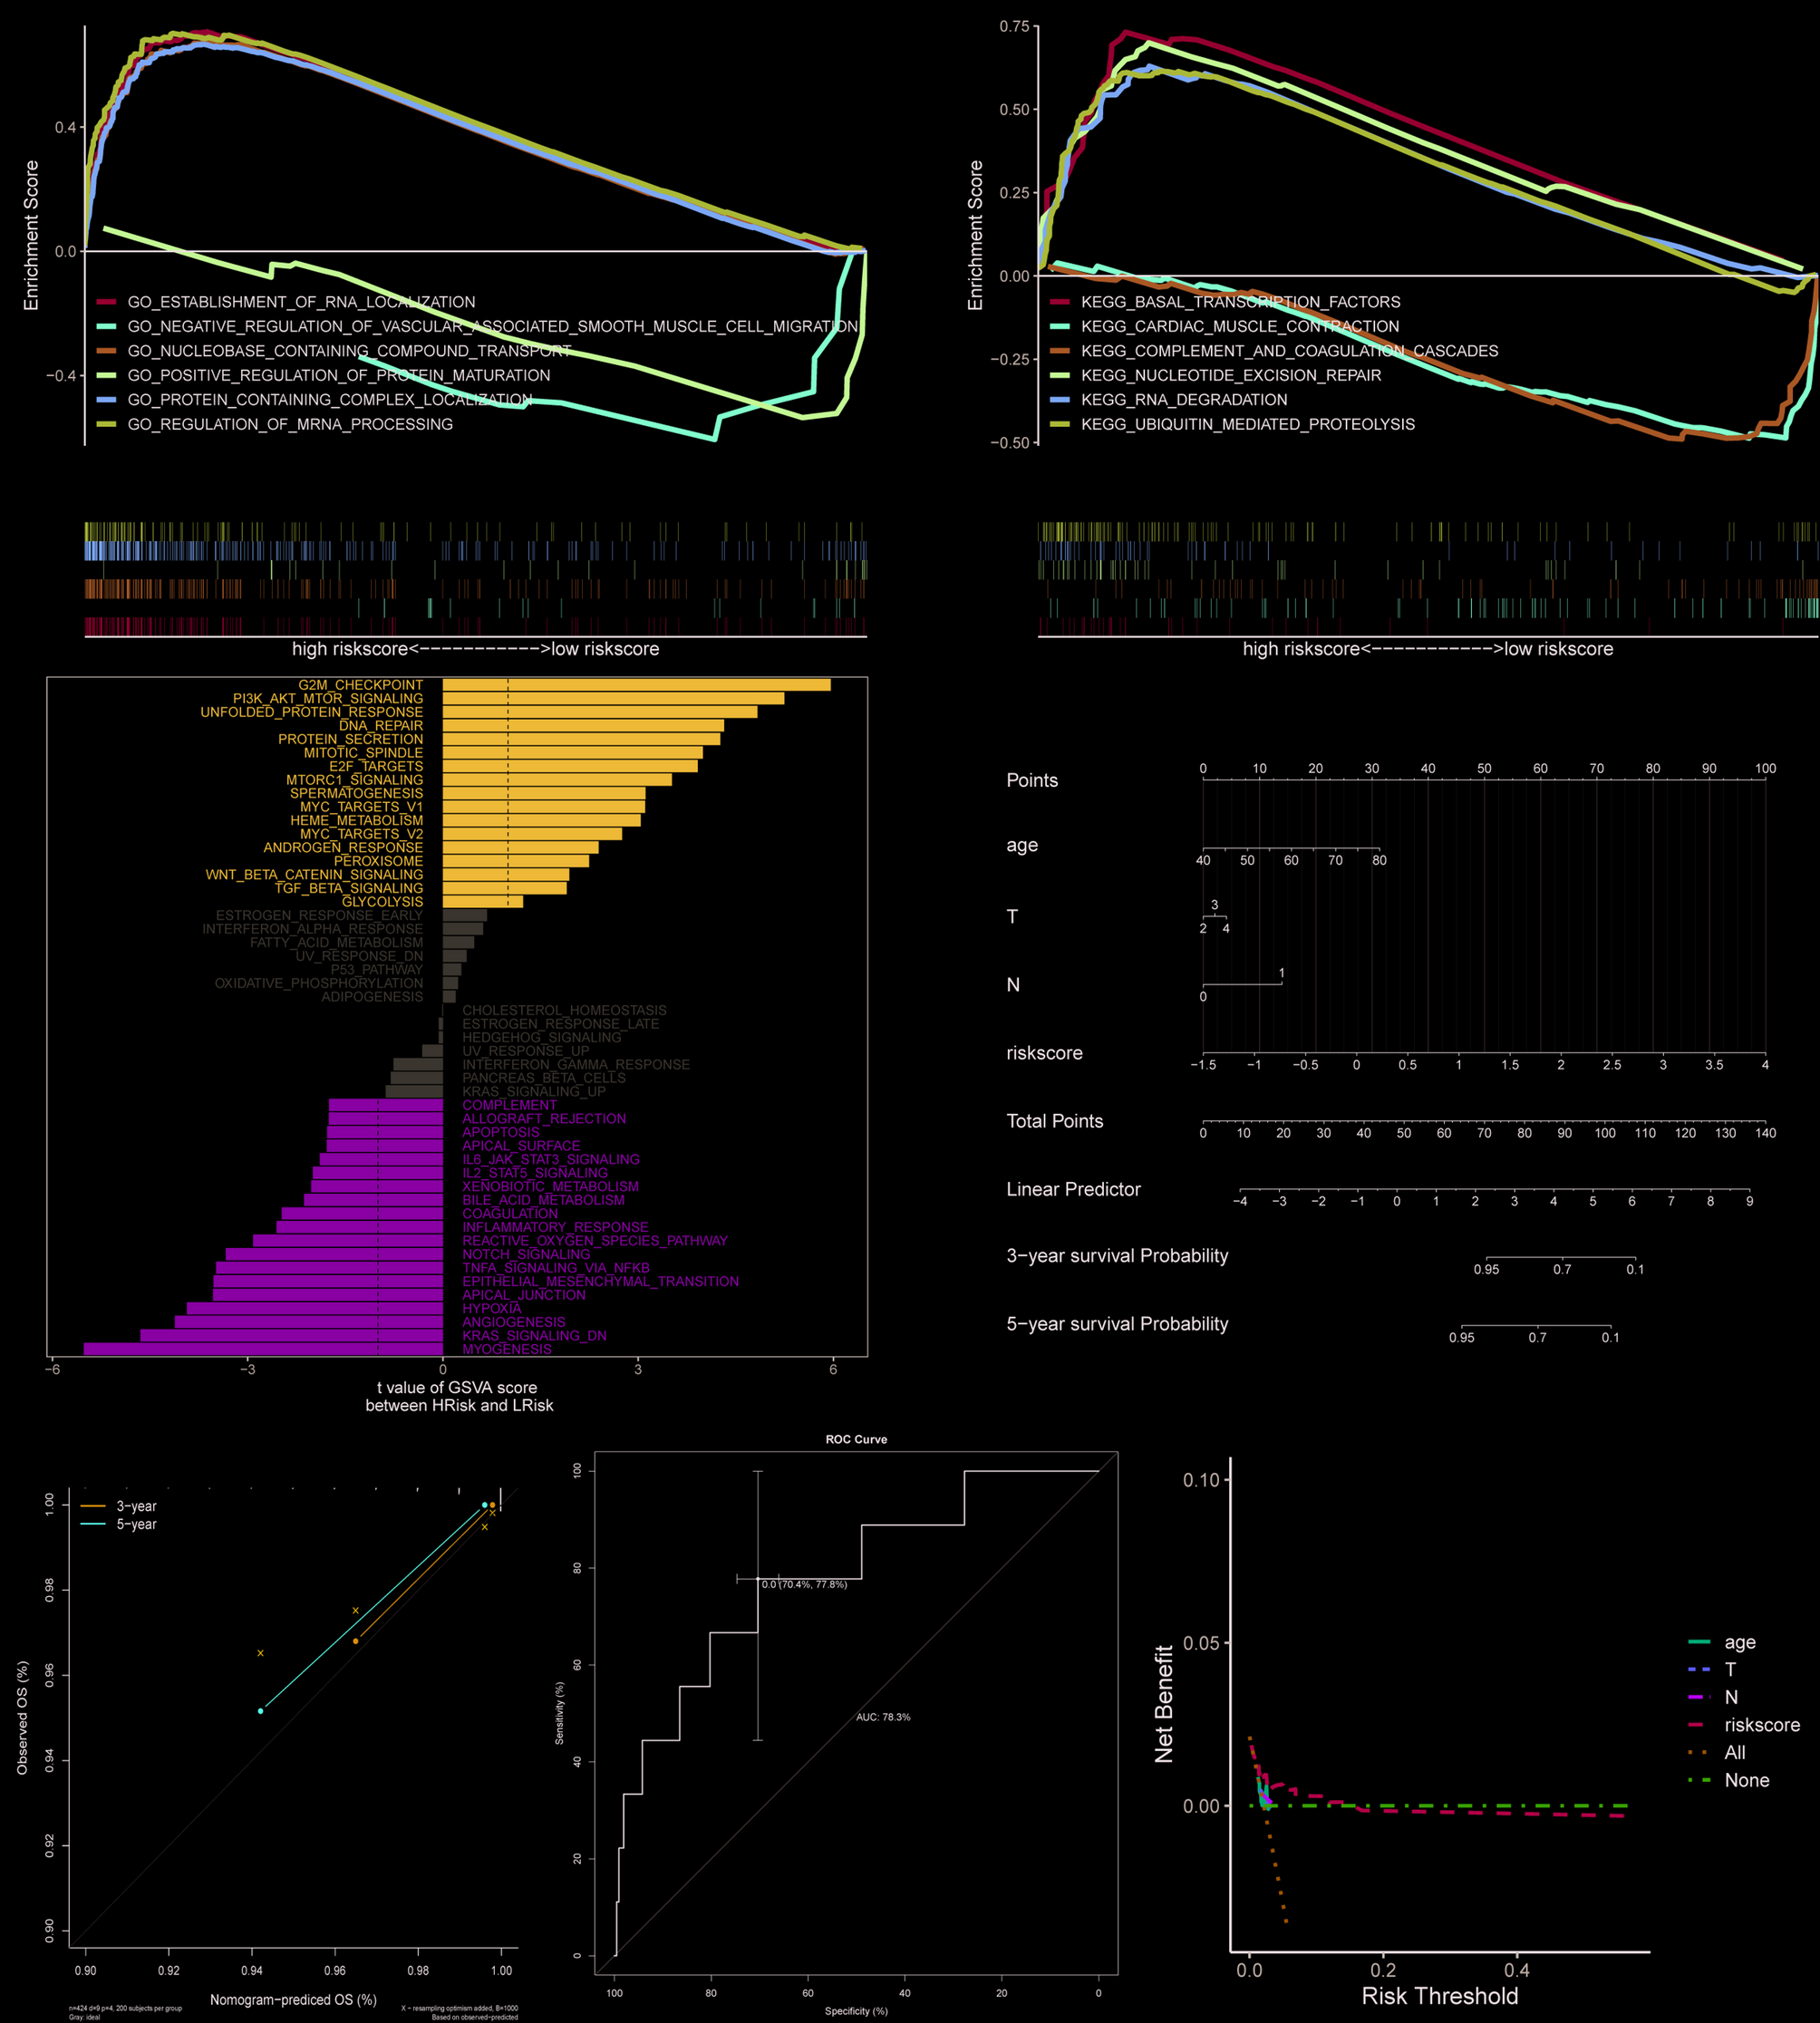Click the PI3K_AKT_MTOR_SIGNALING yellow bar
Image resolution: width=1820 pixels, height=2023 pixels.
pos(613,698)
